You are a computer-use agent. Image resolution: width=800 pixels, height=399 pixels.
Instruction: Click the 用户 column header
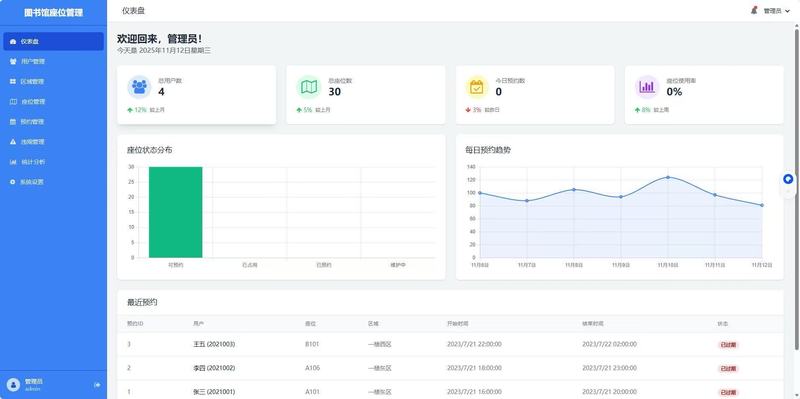[x=198, y=323]
